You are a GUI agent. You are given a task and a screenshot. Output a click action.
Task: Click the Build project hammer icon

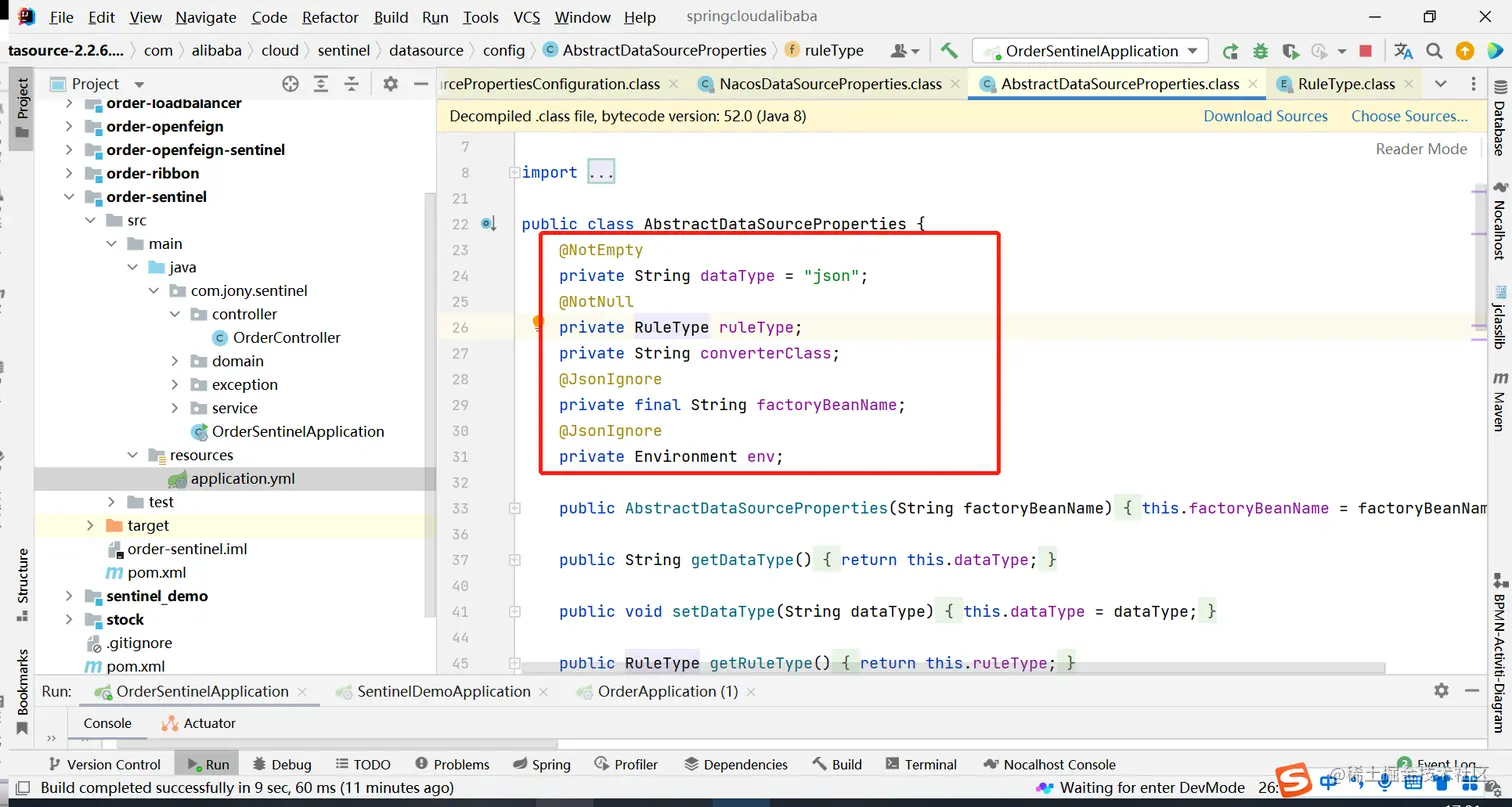coord(949,50)
